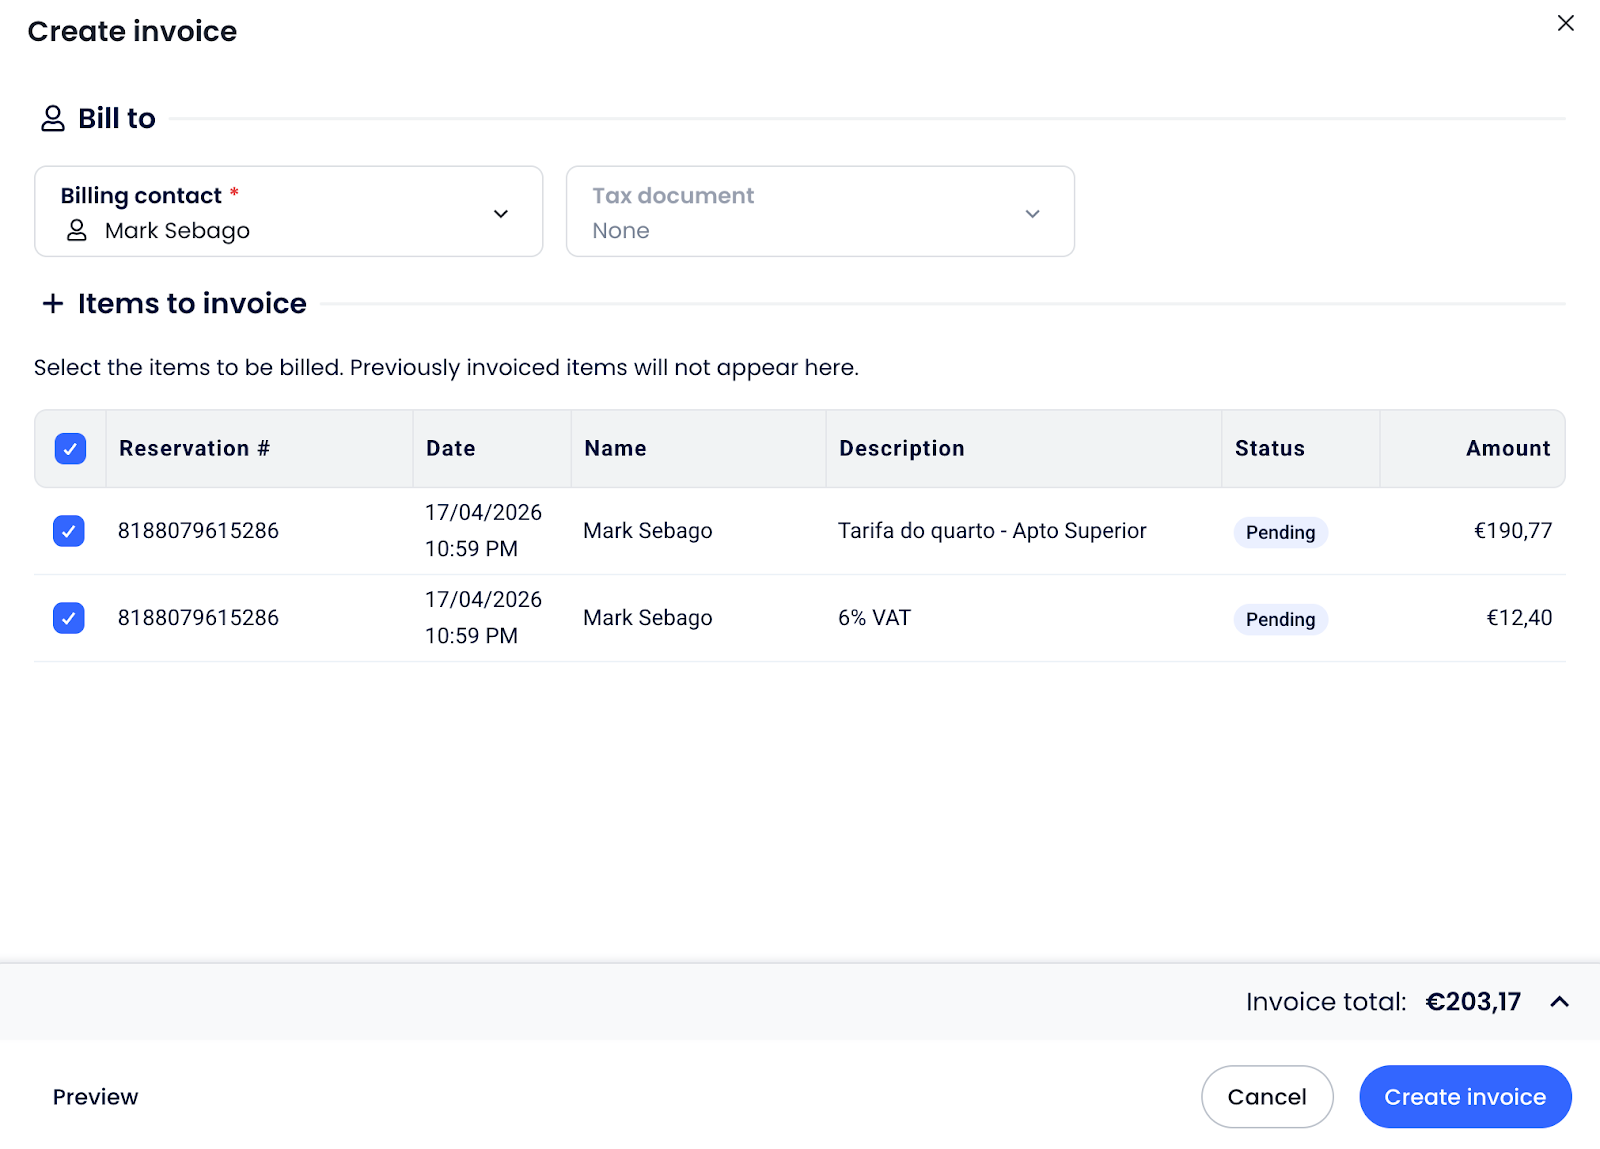Expand the invoice total chevron
The width and height of the screenshot is (1600, 1149).
[x=1559, y=1002]
